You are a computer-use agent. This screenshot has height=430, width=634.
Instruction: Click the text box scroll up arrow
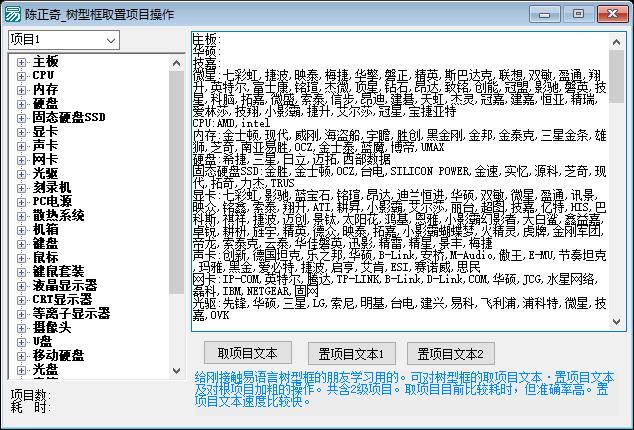(x=617, y=42)
